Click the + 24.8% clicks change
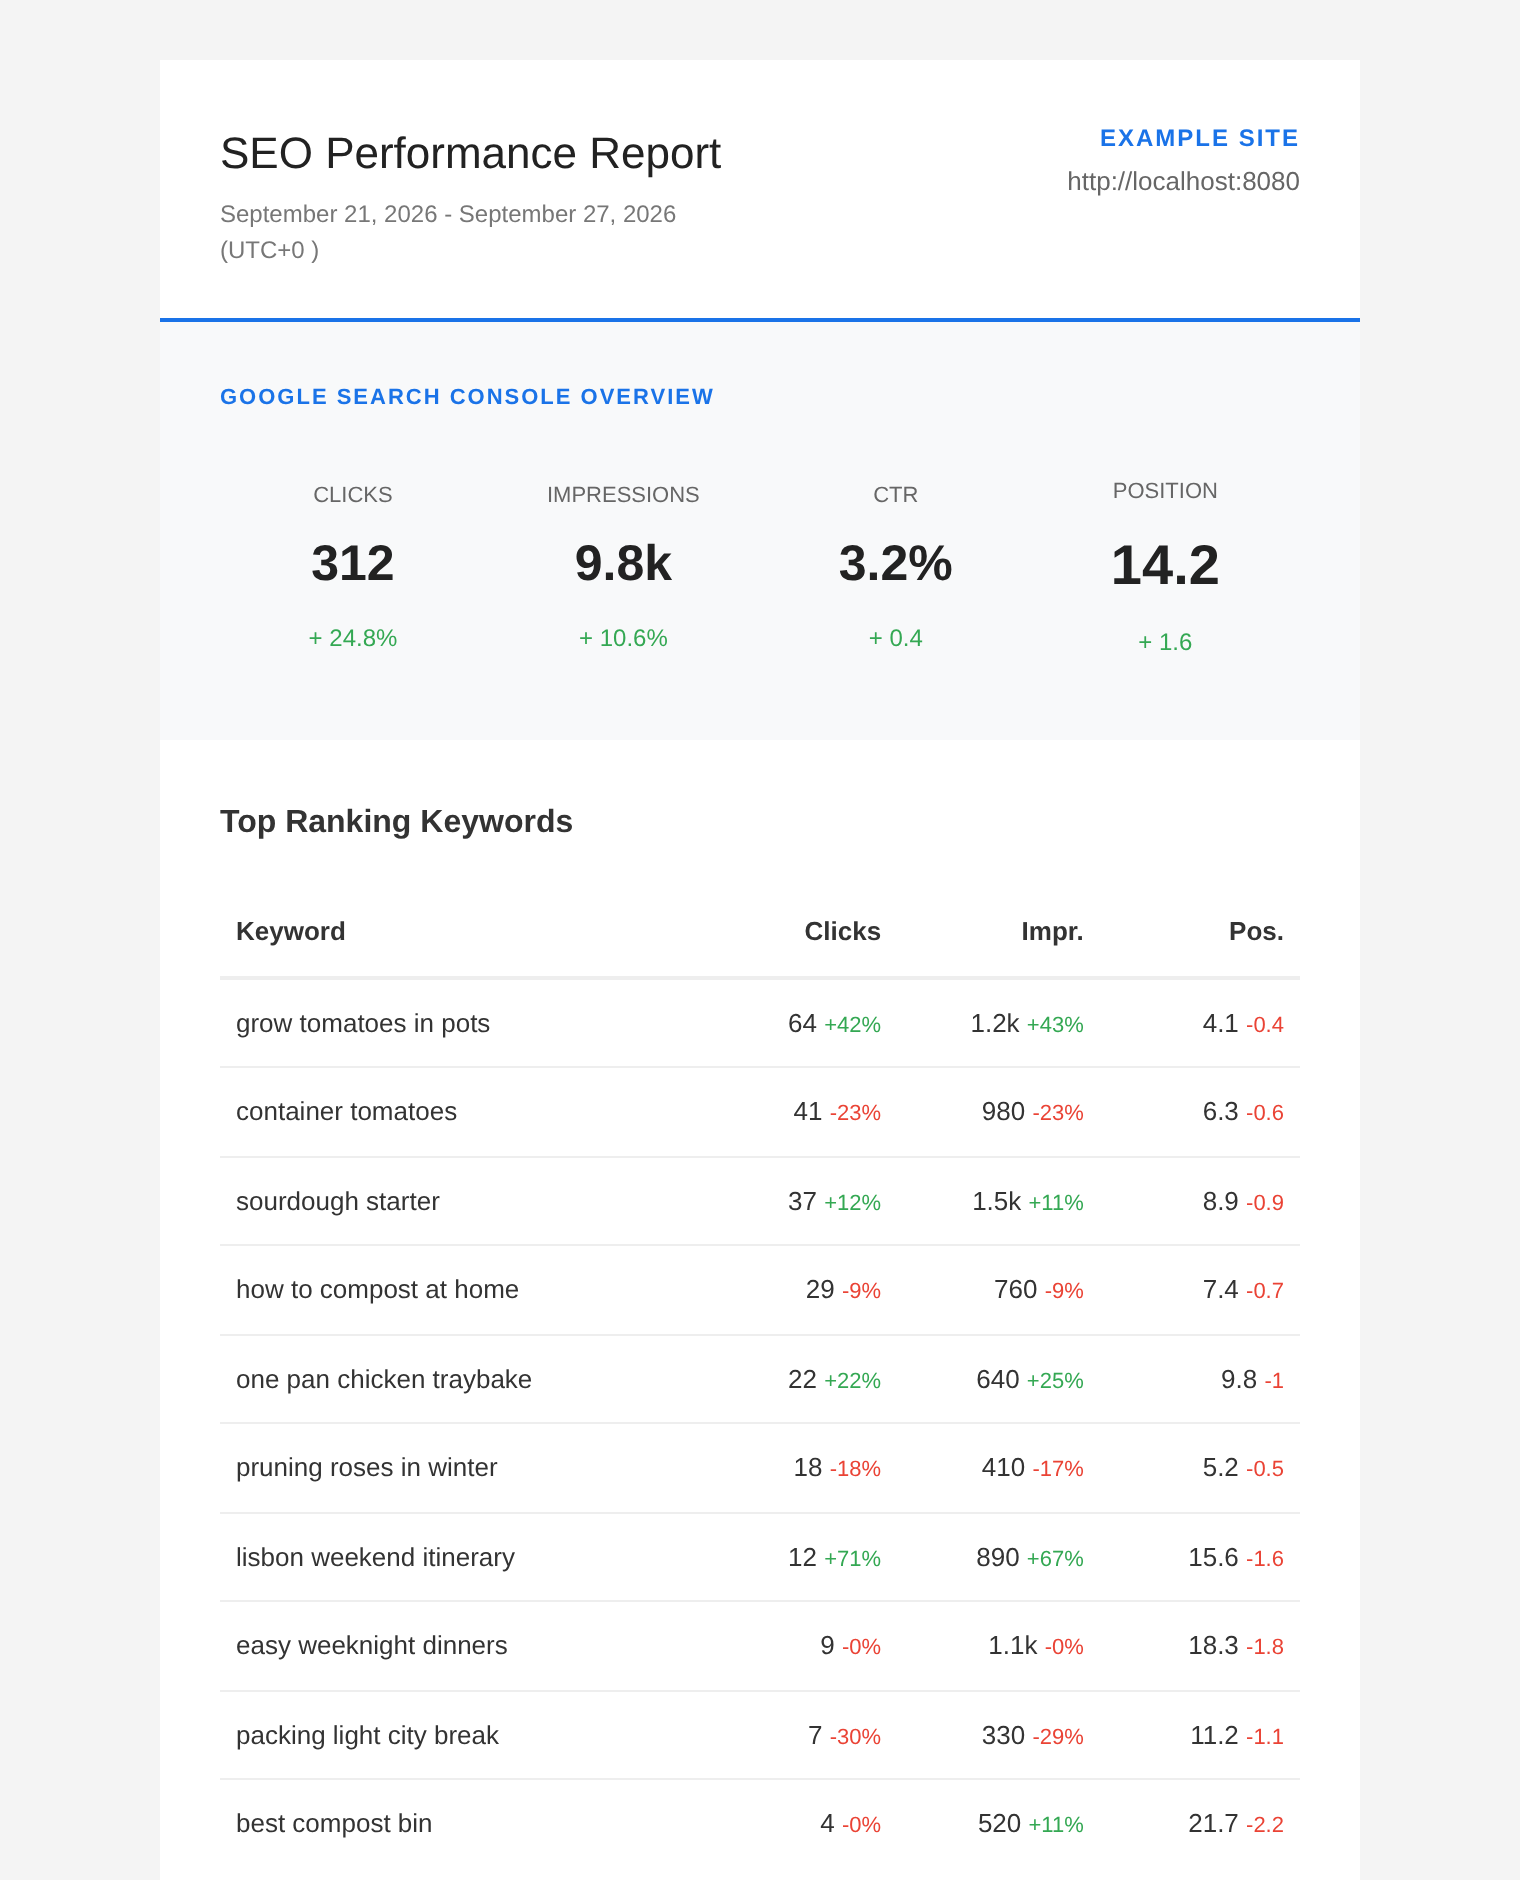 coord(353,638)
